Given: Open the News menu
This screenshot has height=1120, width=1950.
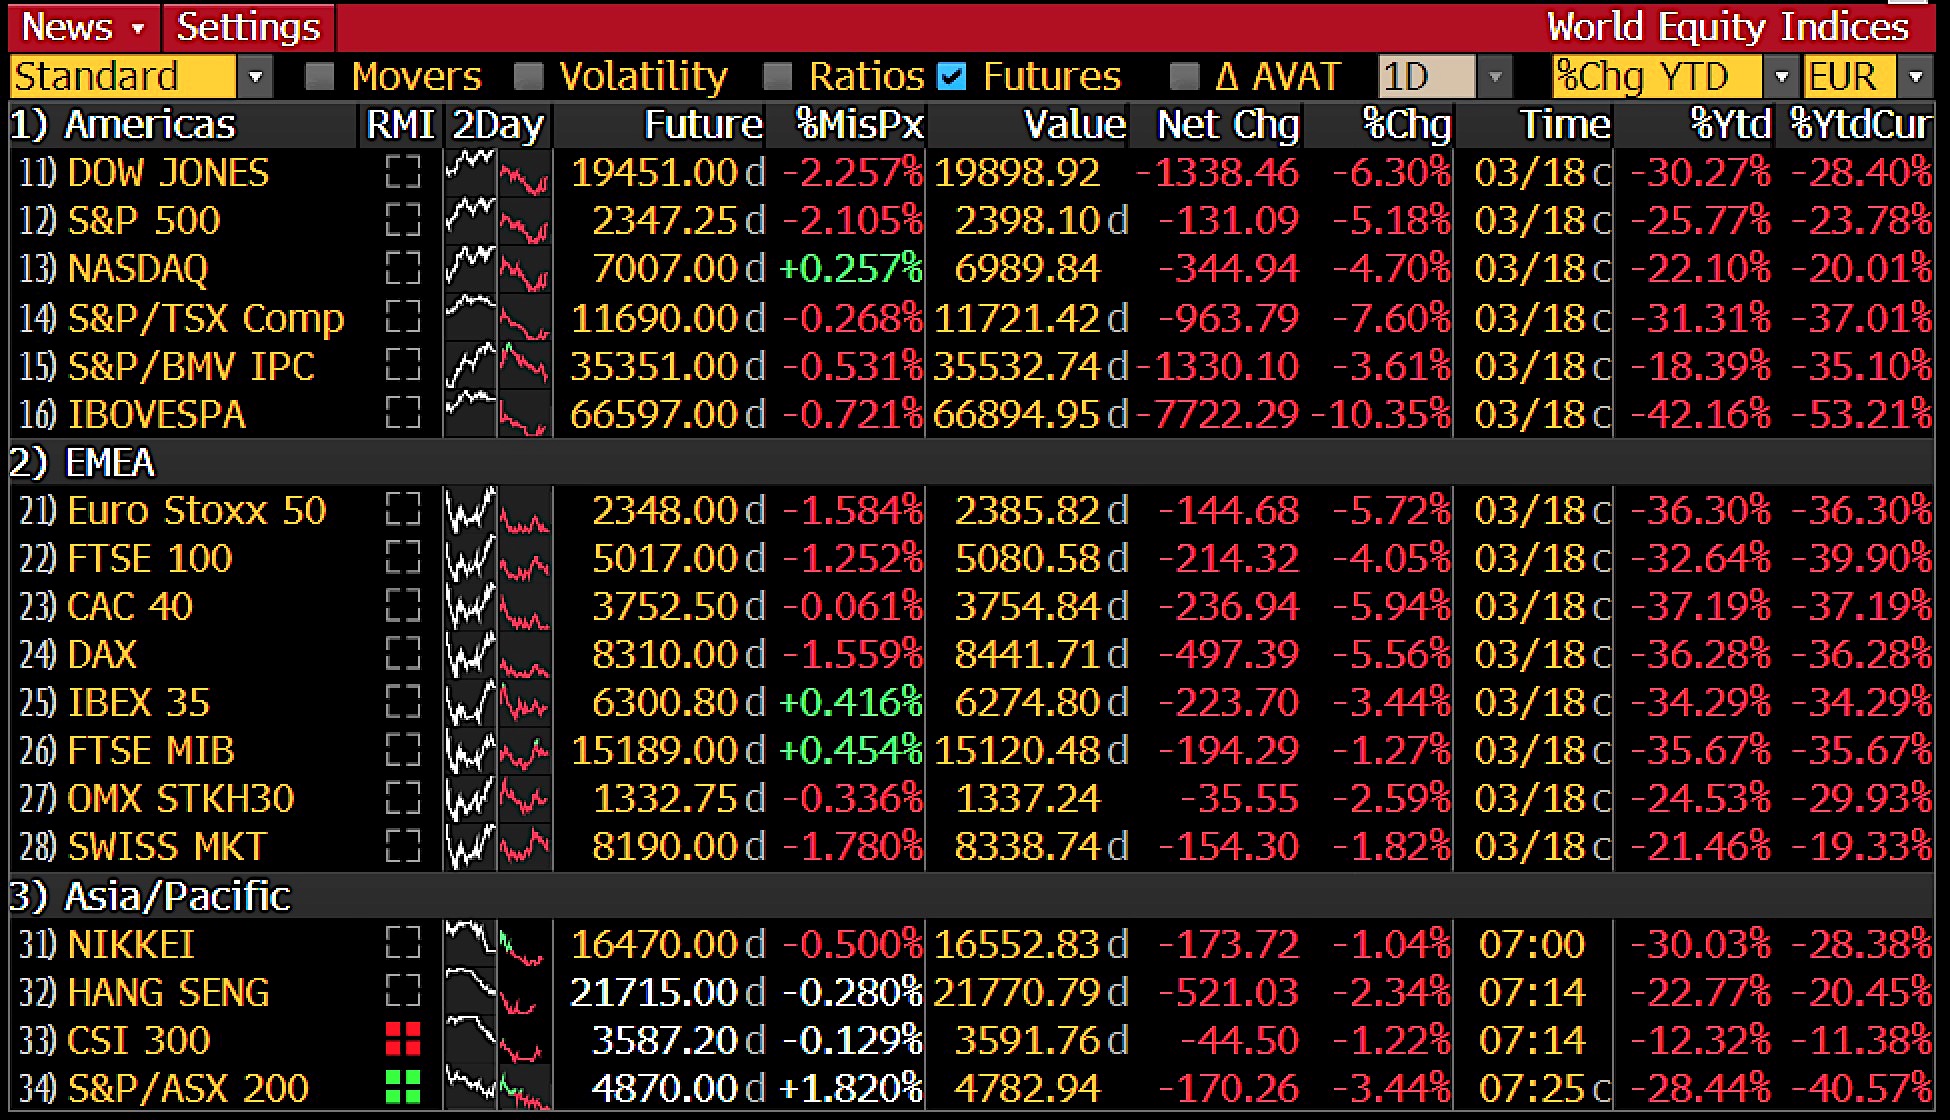Looking at the screenshot, I should (x=83, y=27).
